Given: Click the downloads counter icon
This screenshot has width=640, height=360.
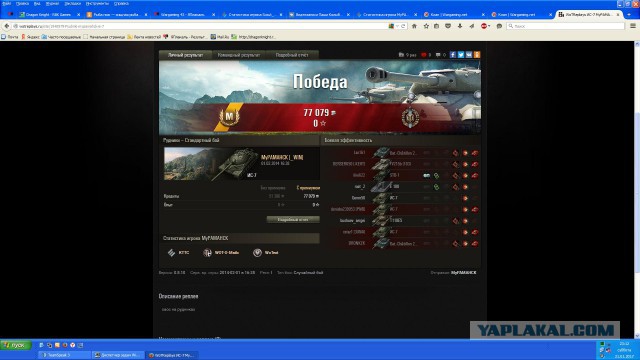Looking at the screenshot, I should pyautogui.click(x=401, y=55).
